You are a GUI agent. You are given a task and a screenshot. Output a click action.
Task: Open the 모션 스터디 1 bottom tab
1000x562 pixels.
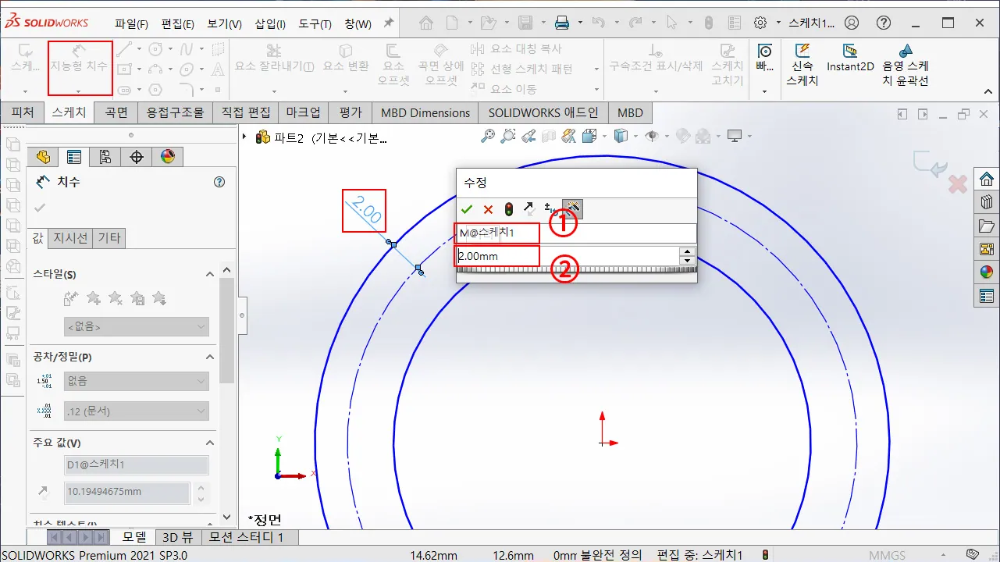point(246,537)
